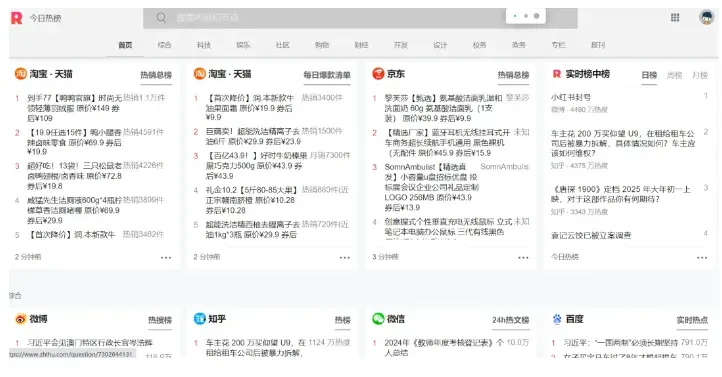
Task: Go to the 财经 tab
Action: coord(361,45)
